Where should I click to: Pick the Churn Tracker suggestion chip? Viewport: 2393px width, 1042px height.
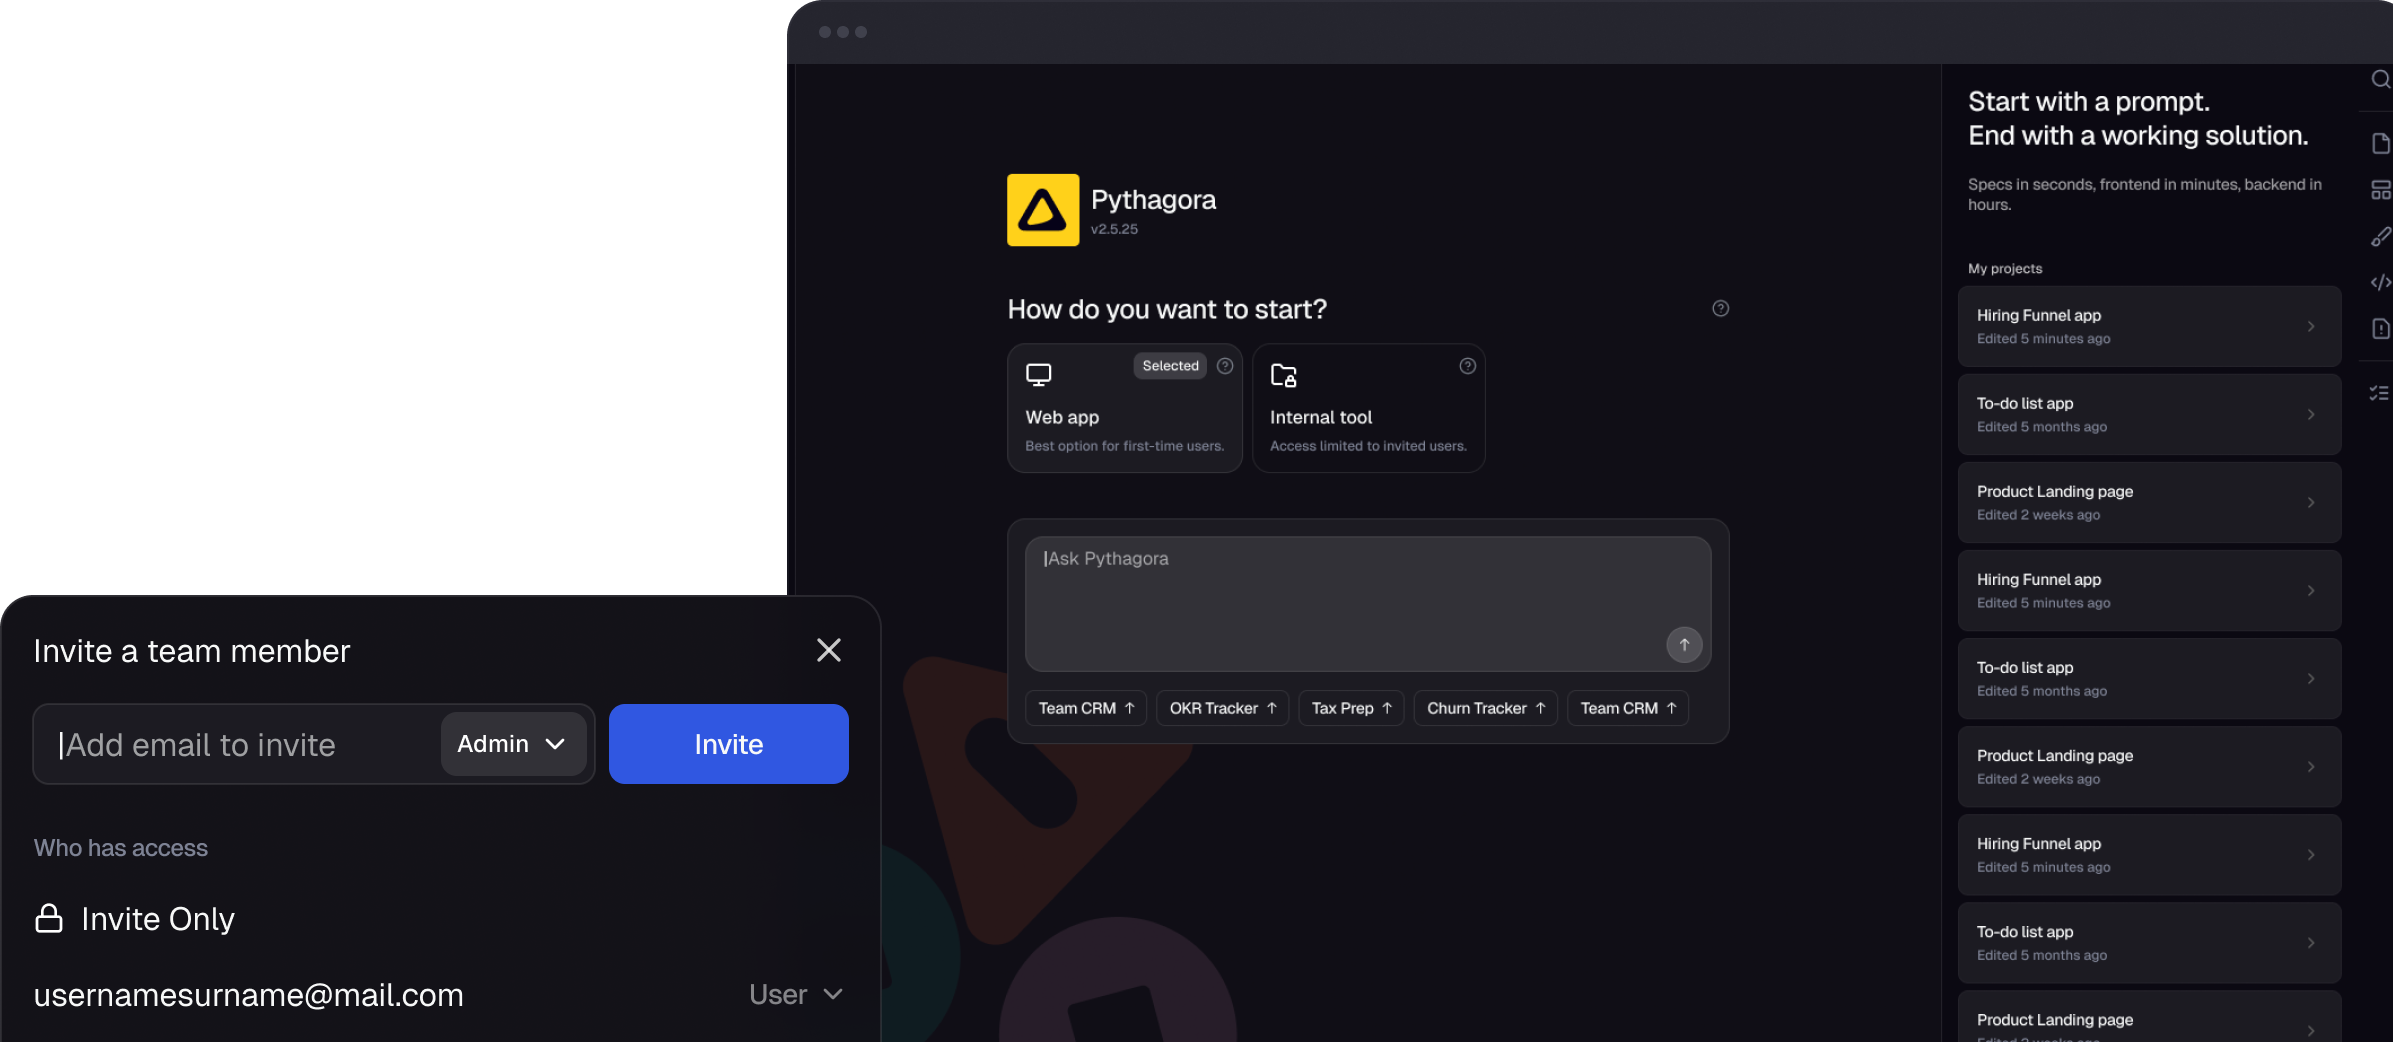tap(1485, 708)
